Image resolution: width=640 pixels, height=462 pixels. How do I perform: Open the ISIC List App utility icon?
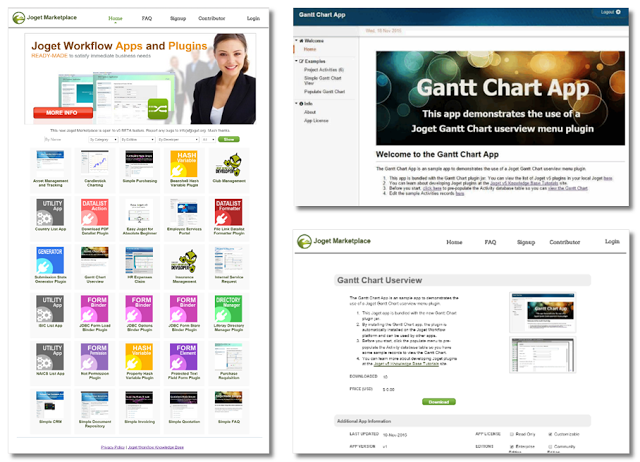(x=50, y=309)
